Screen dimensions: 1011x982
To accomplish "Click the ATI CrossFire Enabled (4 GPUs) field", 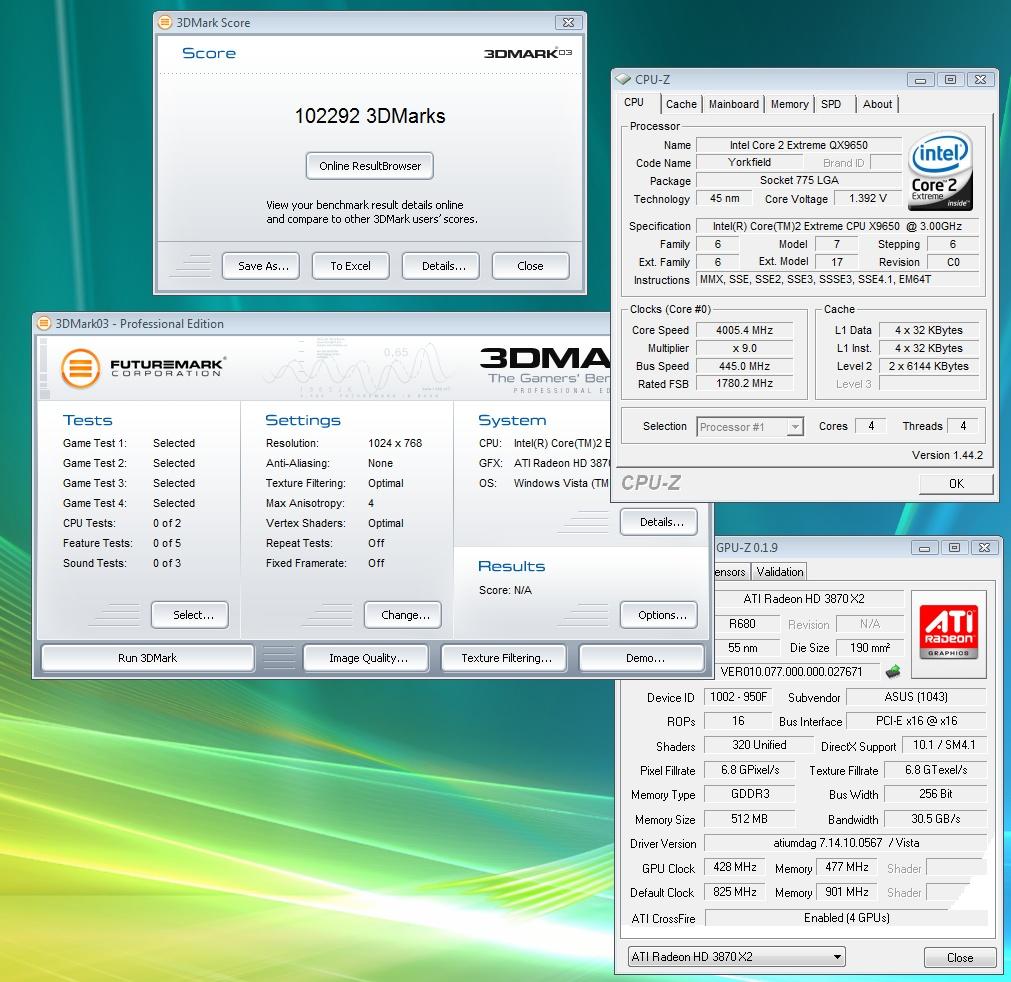I will pos(846,918).
